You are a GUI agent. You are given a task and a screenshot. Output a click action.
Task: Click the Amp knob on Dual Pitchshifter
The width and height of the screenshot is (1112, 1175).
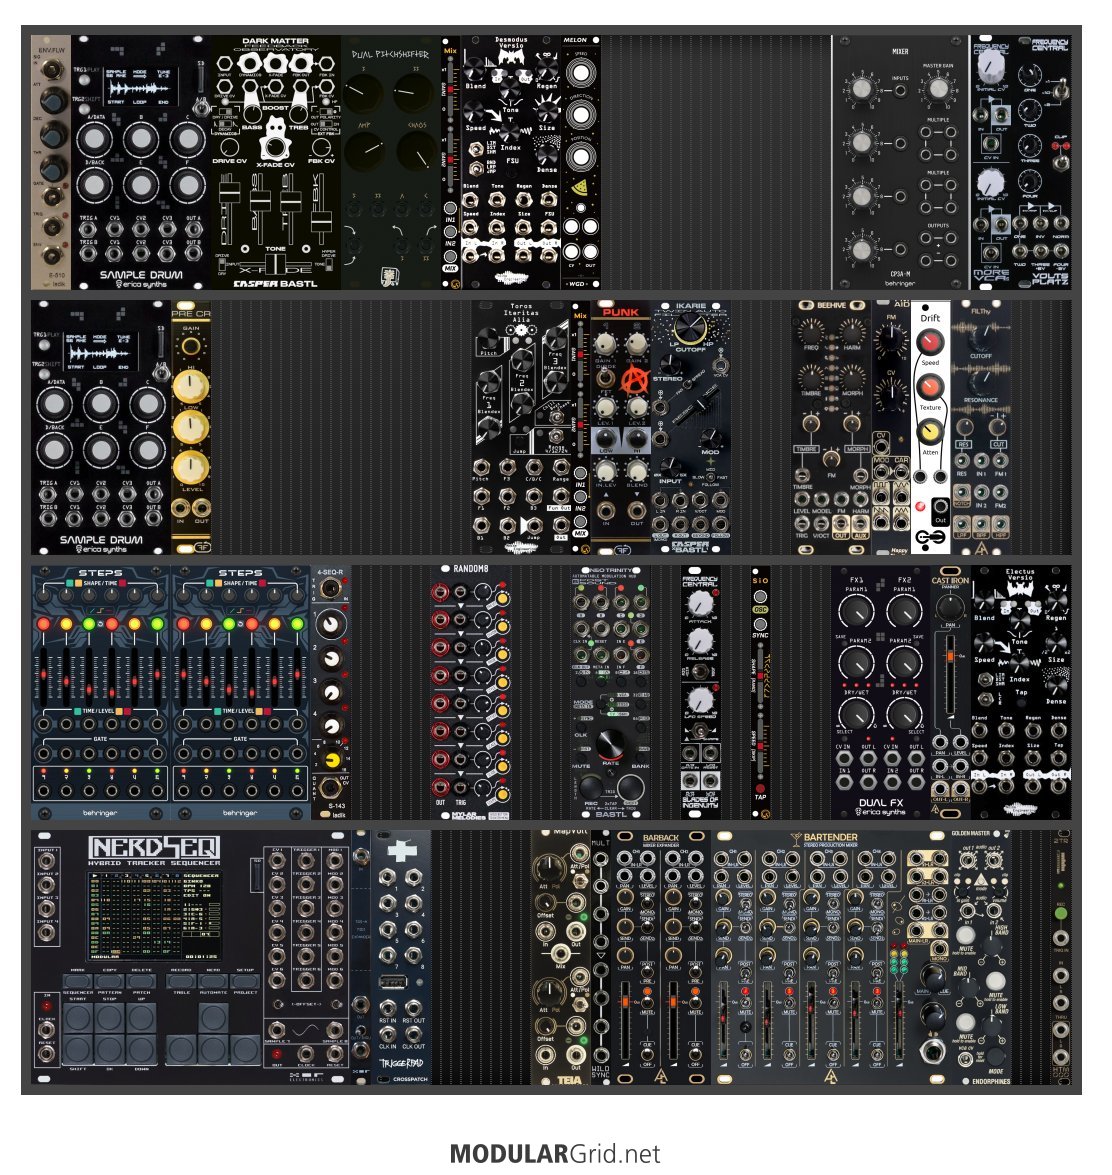click(364, 151)
